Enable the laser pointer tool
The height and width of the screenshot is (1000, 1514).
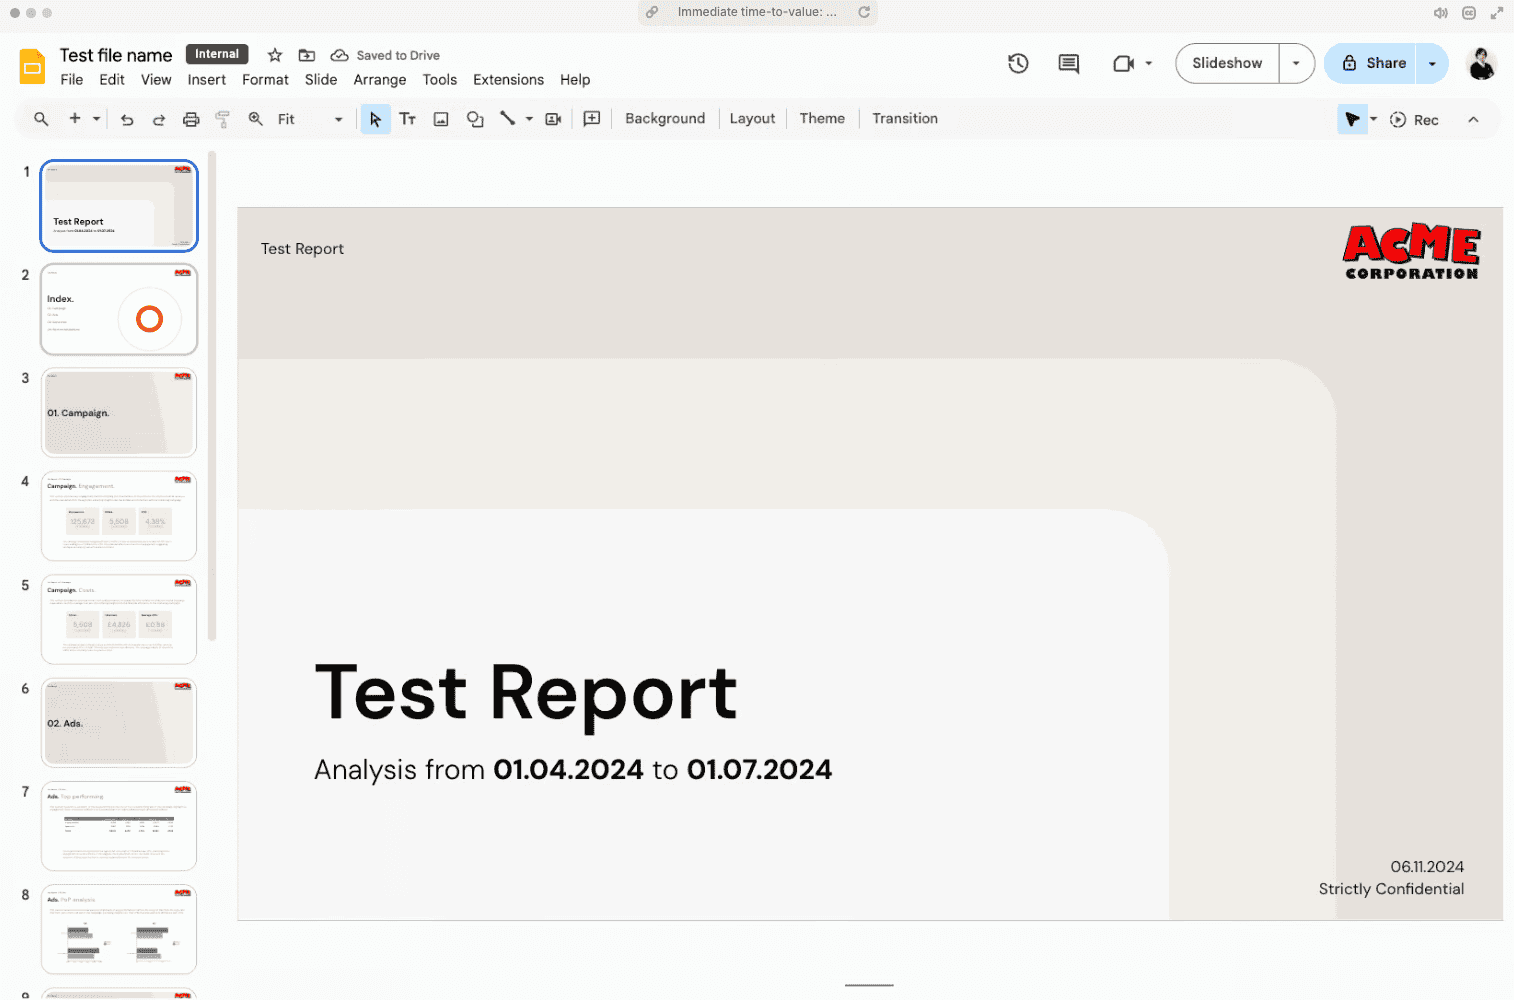pyautogui.click(x=1352, y=119)
